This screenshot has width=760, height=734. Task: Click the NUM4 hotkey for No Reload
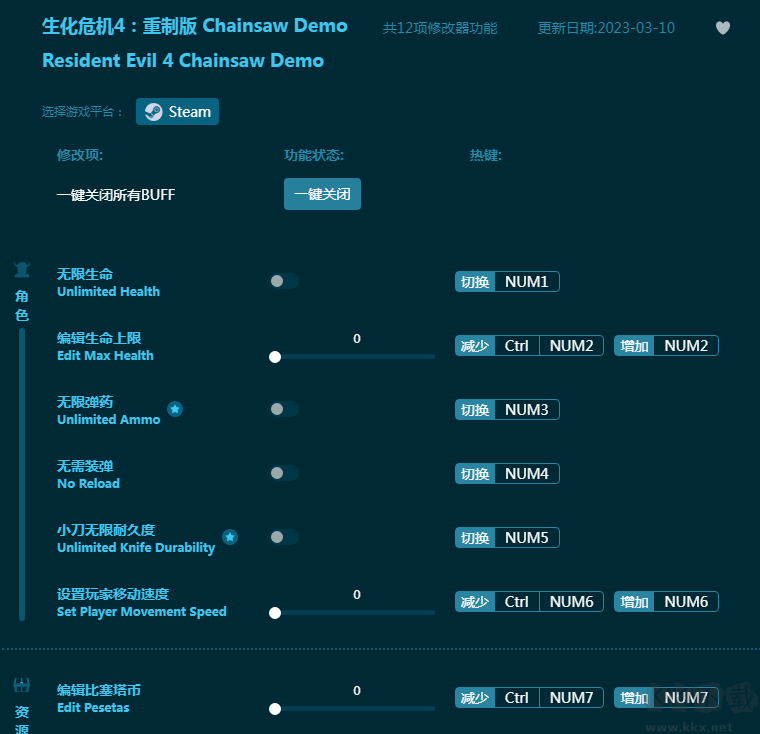pos(527,474)
